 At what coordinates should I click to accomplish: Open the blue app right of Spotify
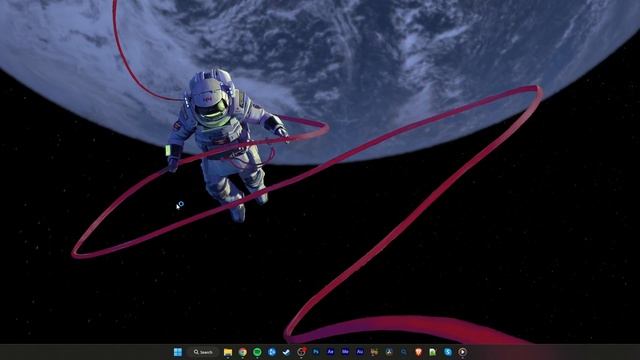point(272,352)
